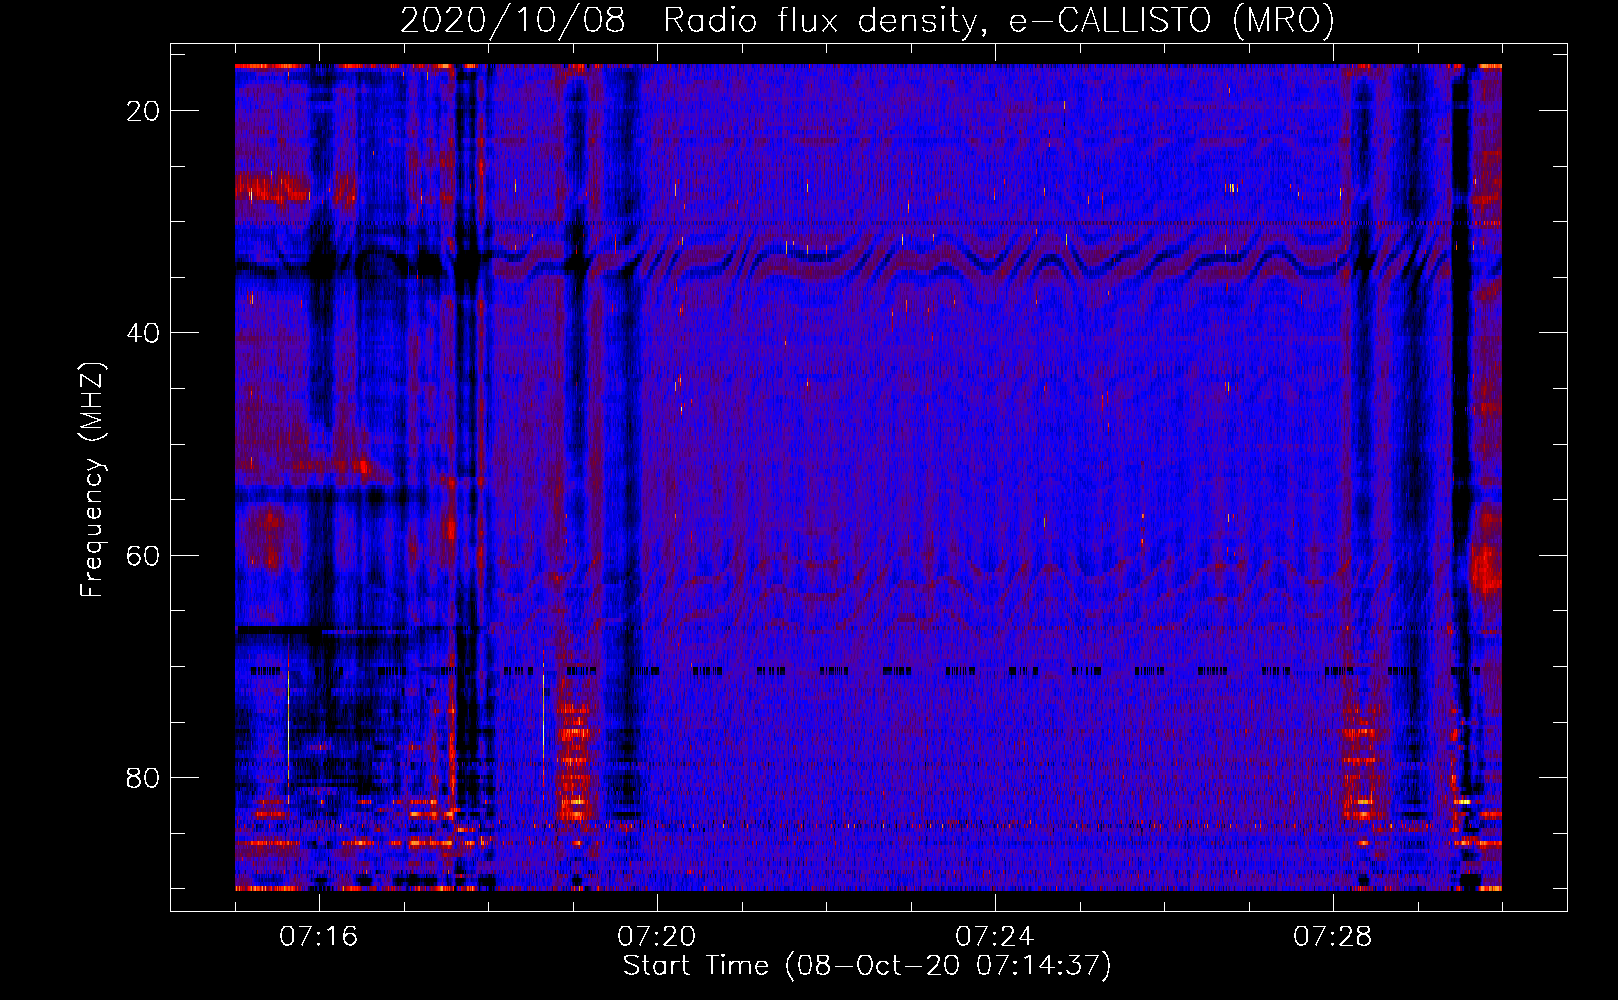Select the 'Frequency (MHZ)' y-axis label

click(92, 480)
